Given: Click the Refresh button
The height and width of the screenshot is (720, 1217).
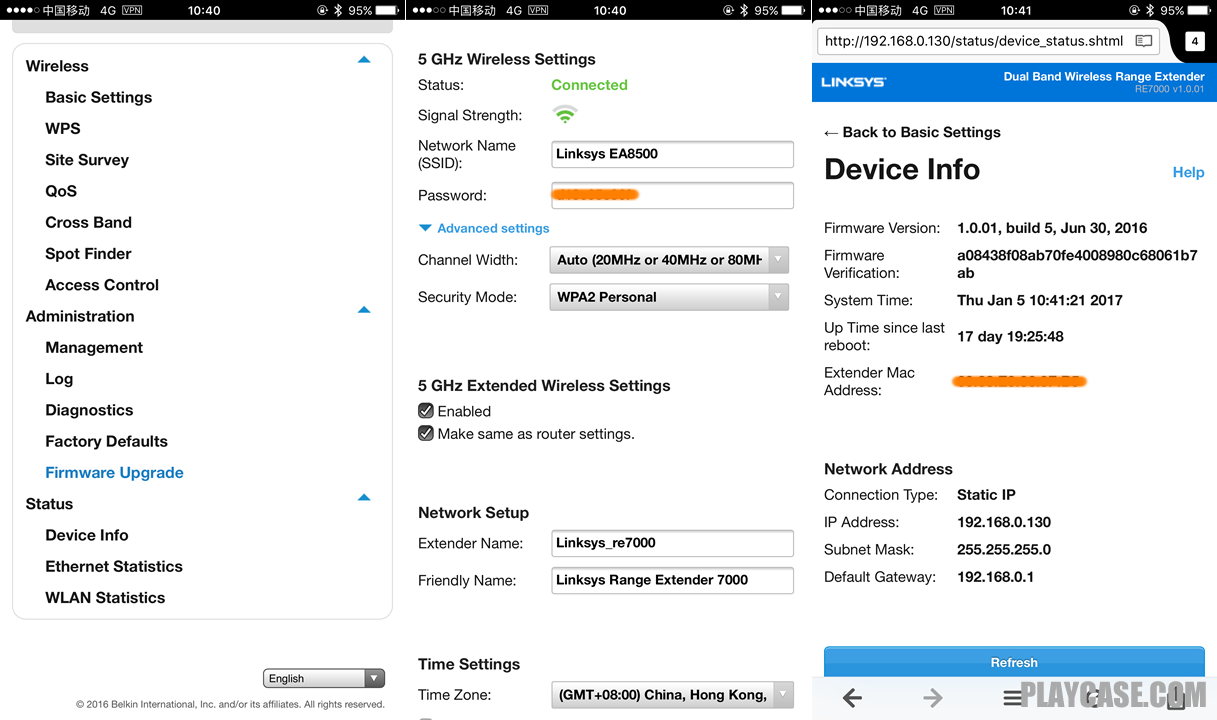Looking at the screenshot, I should [x=1014, y=662].
